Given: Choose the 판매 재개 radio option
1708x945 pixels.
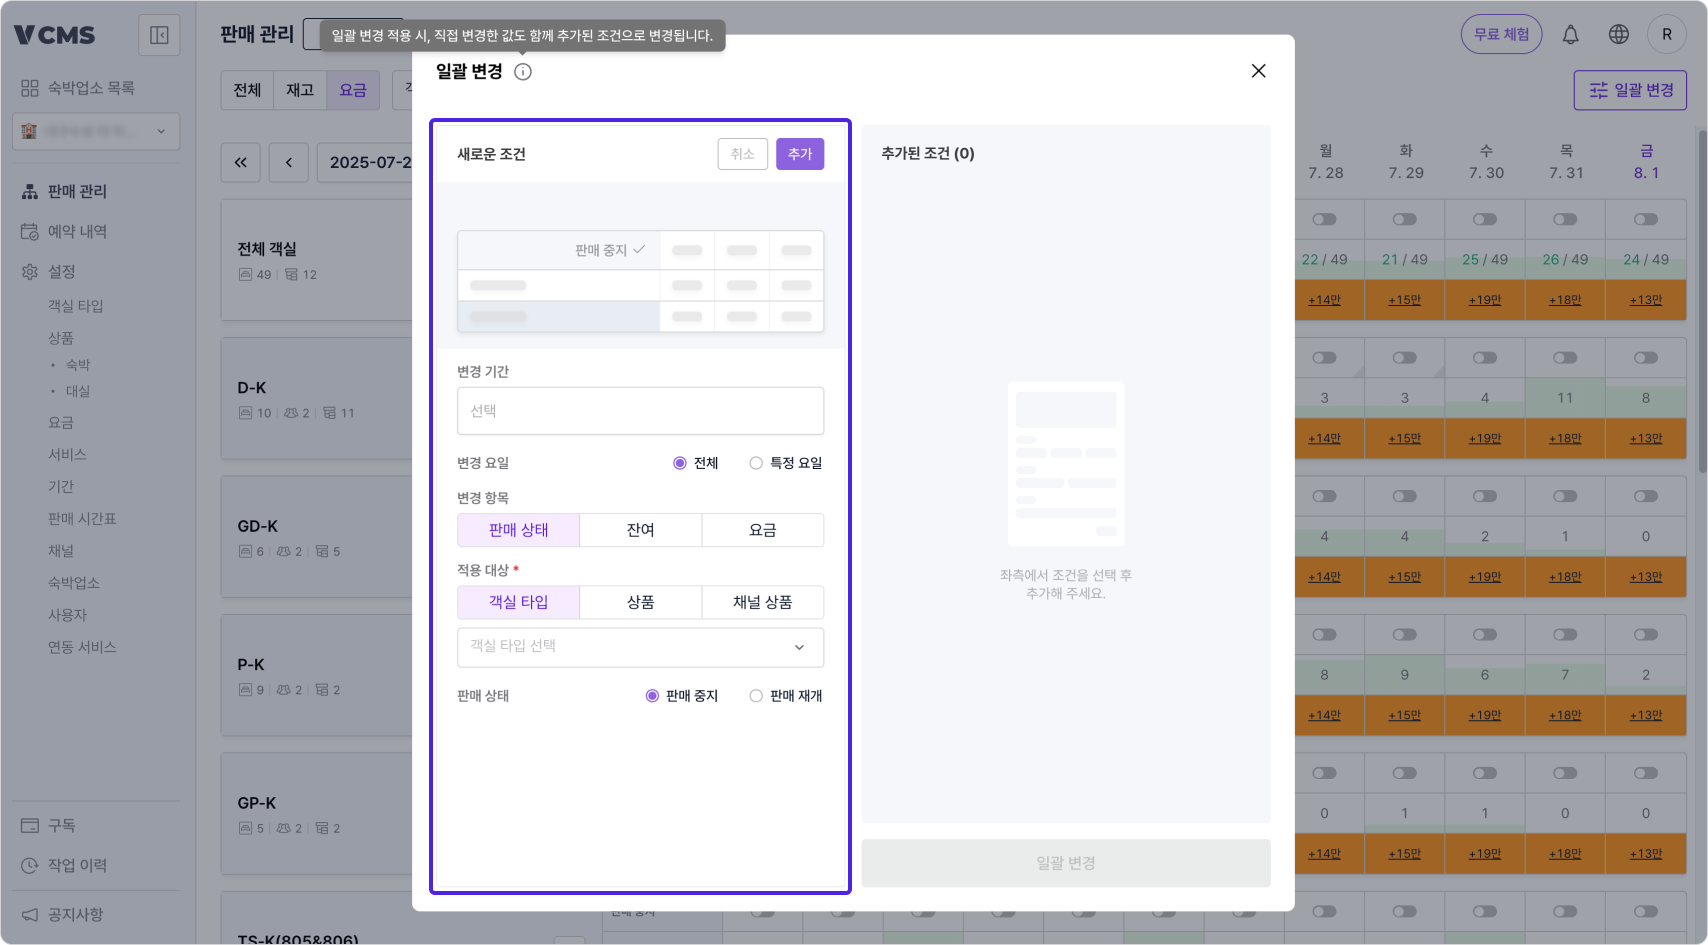Looking at the screenshot, I should point(756,696).
